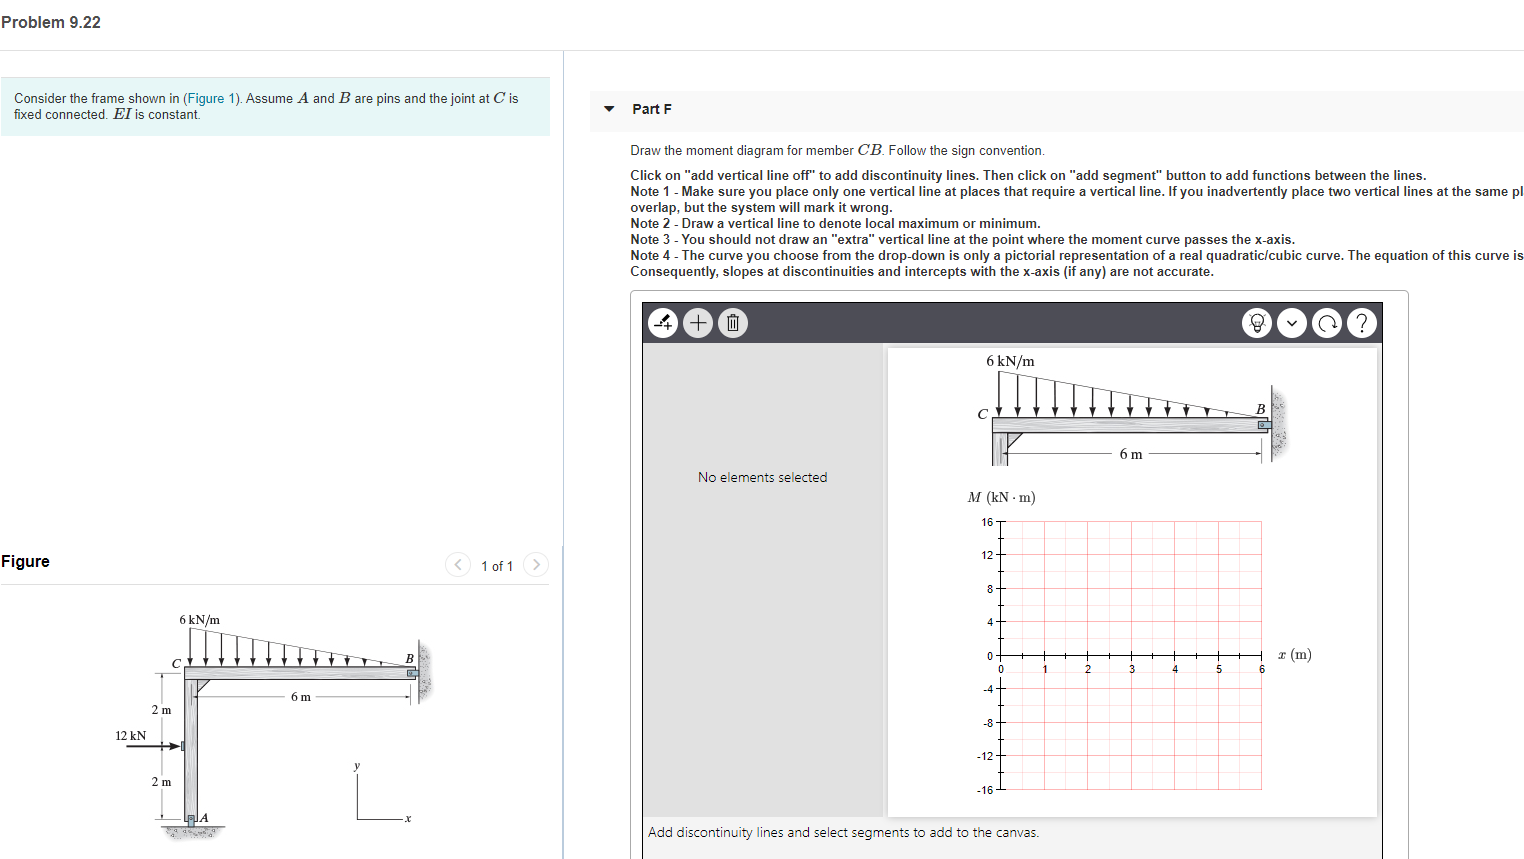
Task: Open the Figure 1 link
Action: pos(212,98)
